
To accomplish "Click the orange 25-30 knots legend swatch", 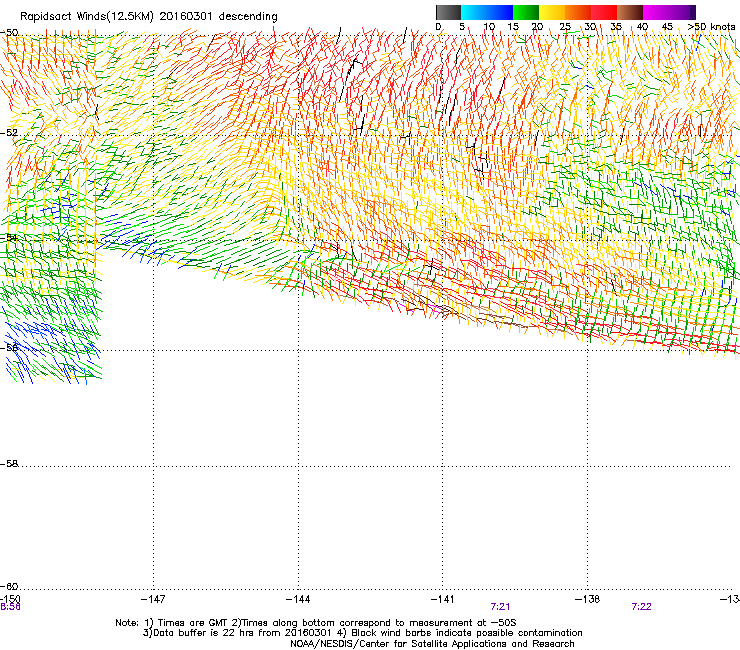I will [578, 12].
